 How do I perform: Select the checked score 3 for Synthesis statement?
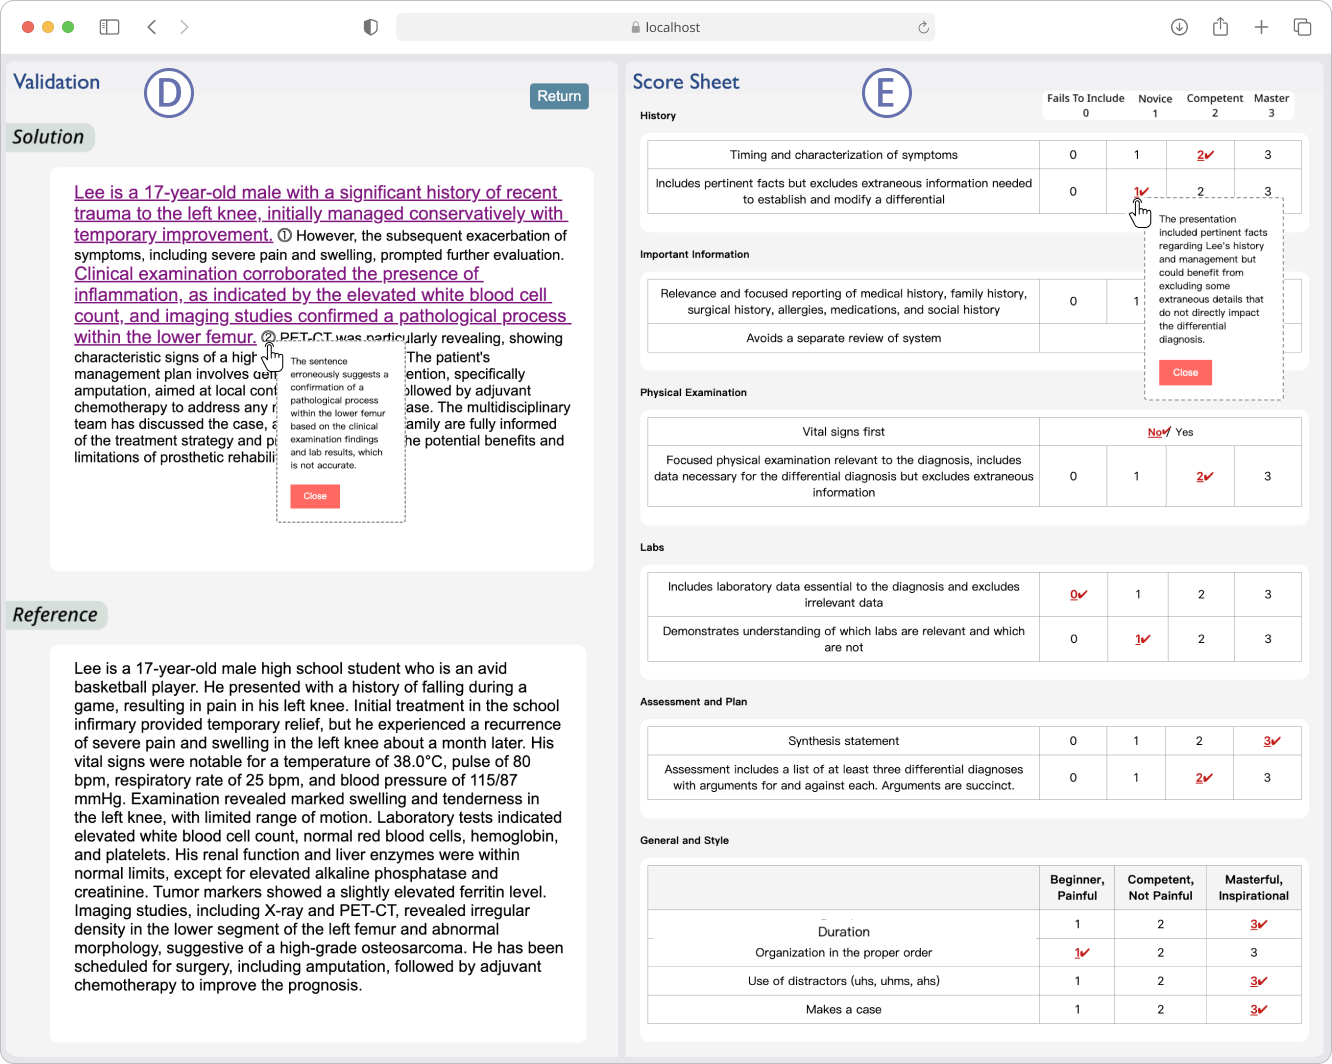1270,741
